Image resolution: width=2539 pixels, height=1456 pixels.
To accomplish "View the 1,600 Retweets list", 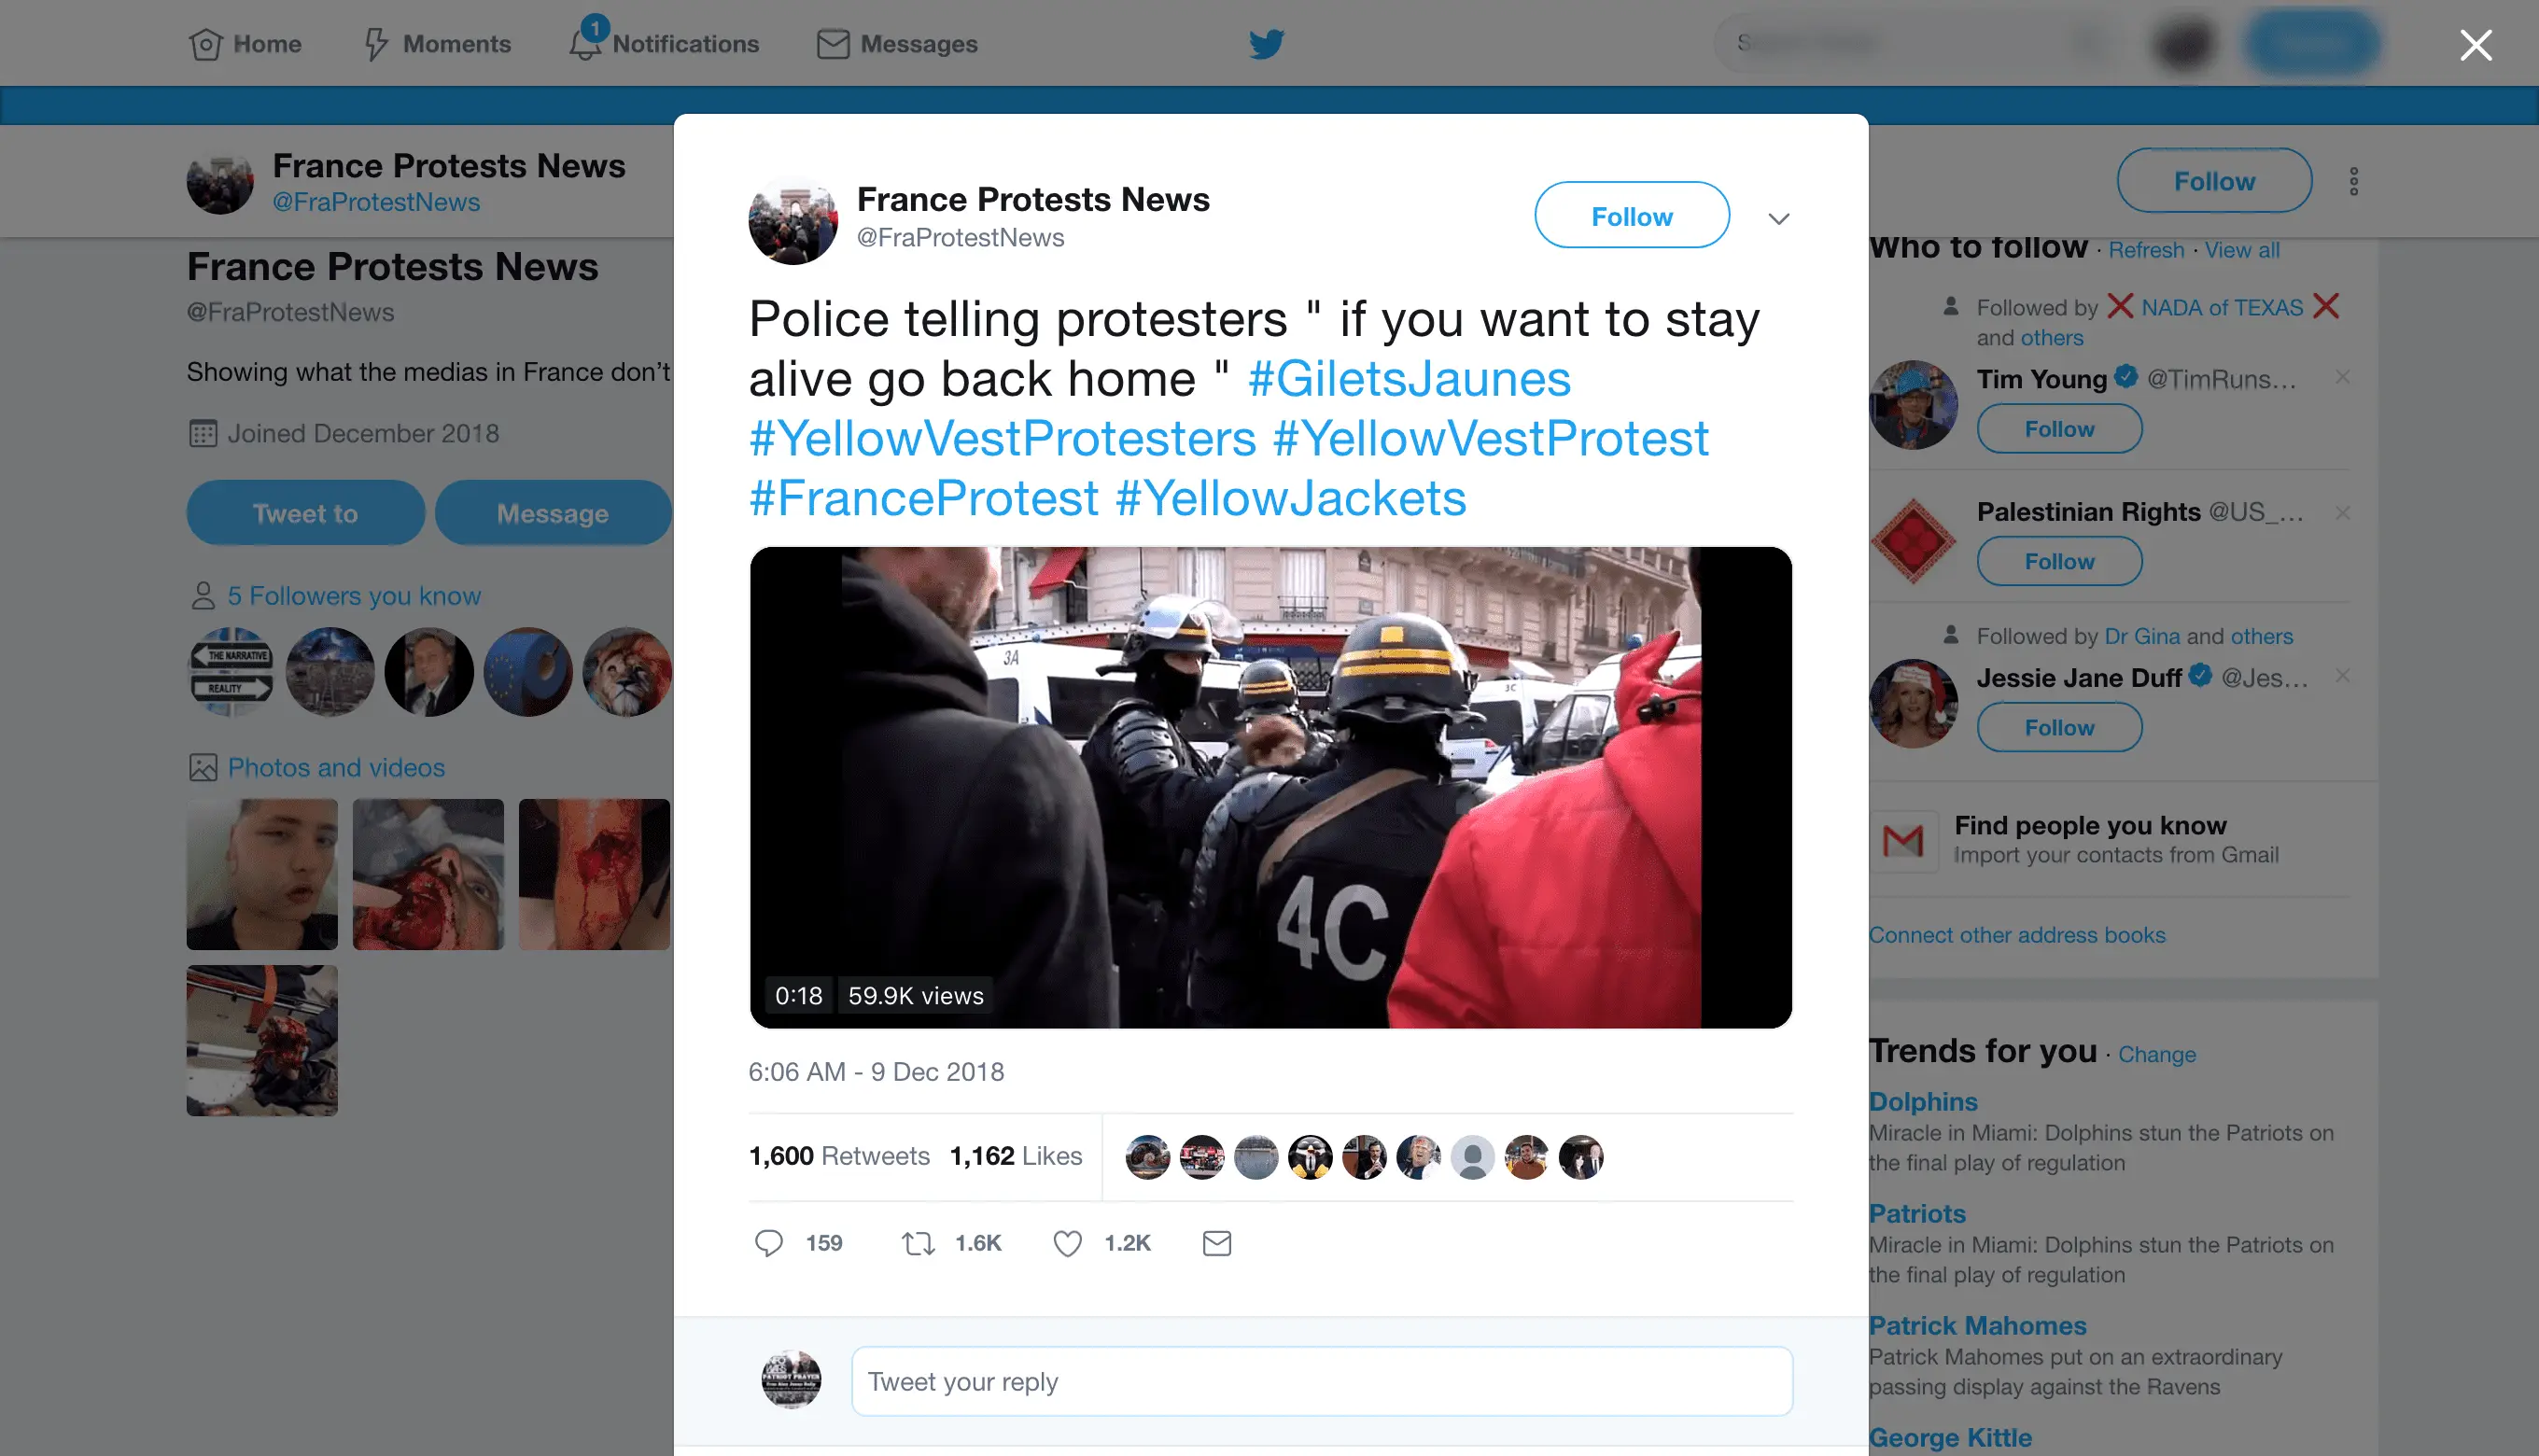I will tap(838, 1156).
